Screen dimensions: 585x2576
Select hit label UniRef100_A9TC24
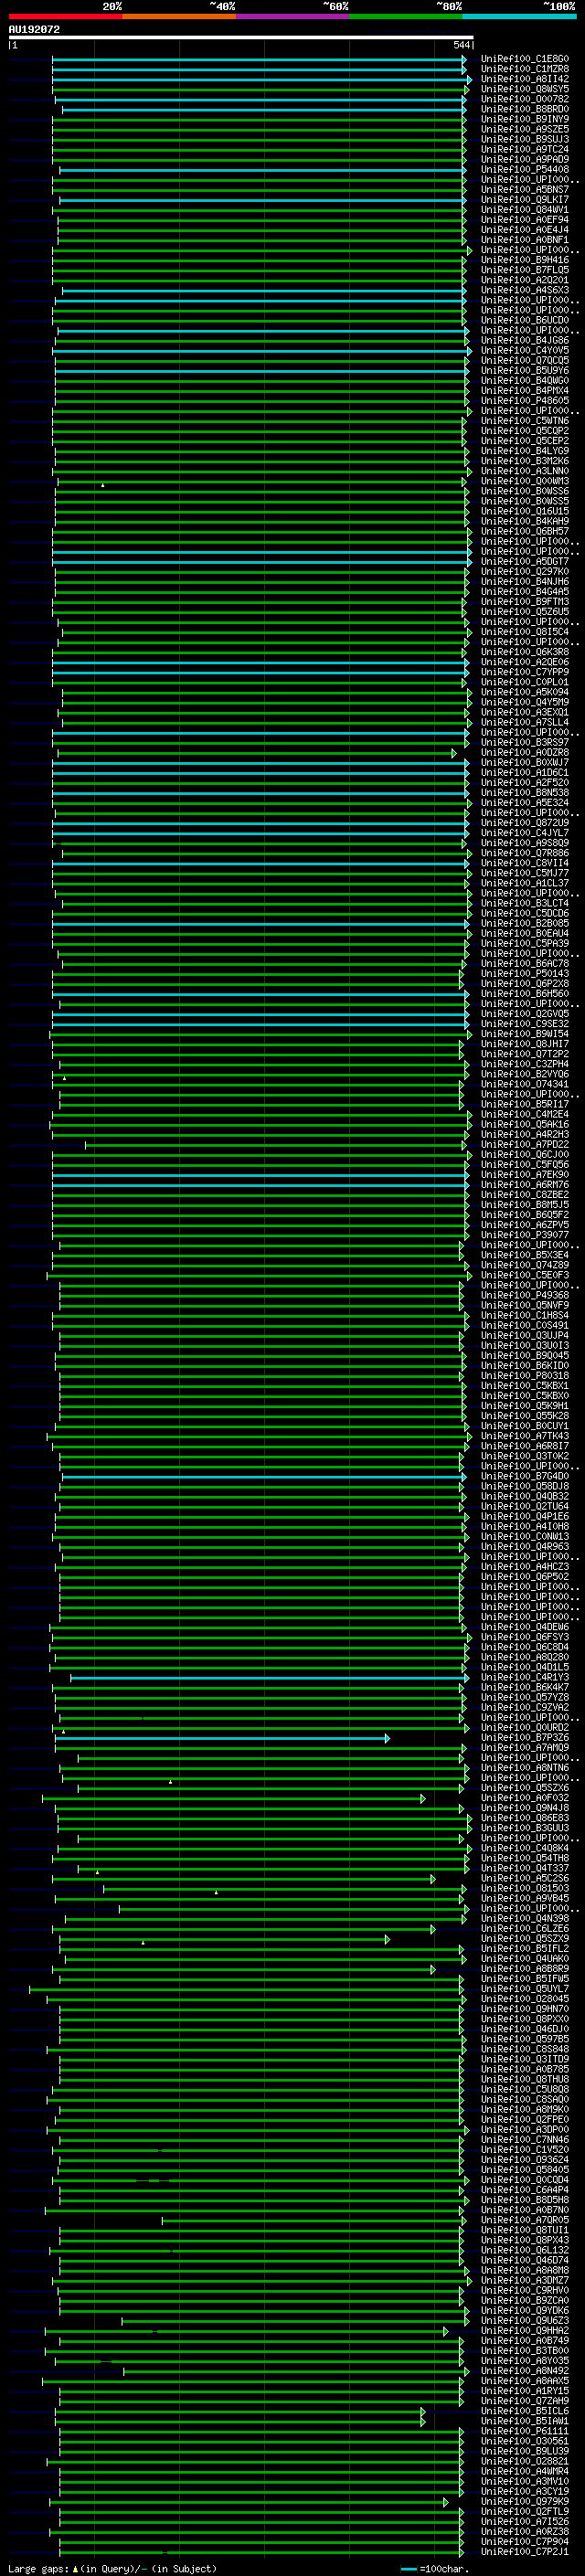(524, 149)
